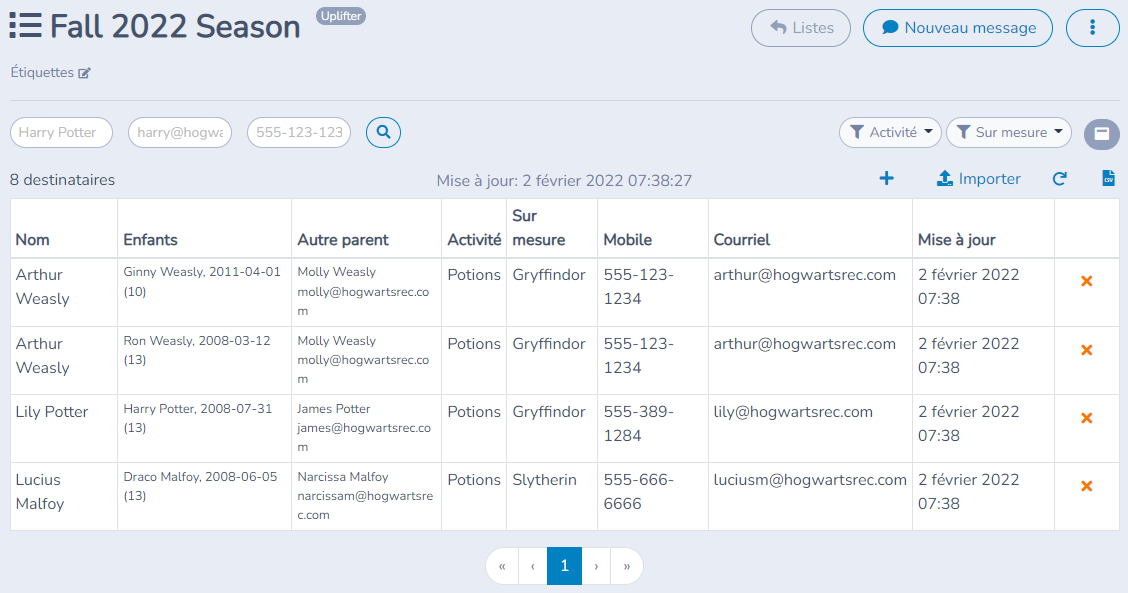
Task: Click Draco Malfoy child entry
Action: [x=200, y=486]
